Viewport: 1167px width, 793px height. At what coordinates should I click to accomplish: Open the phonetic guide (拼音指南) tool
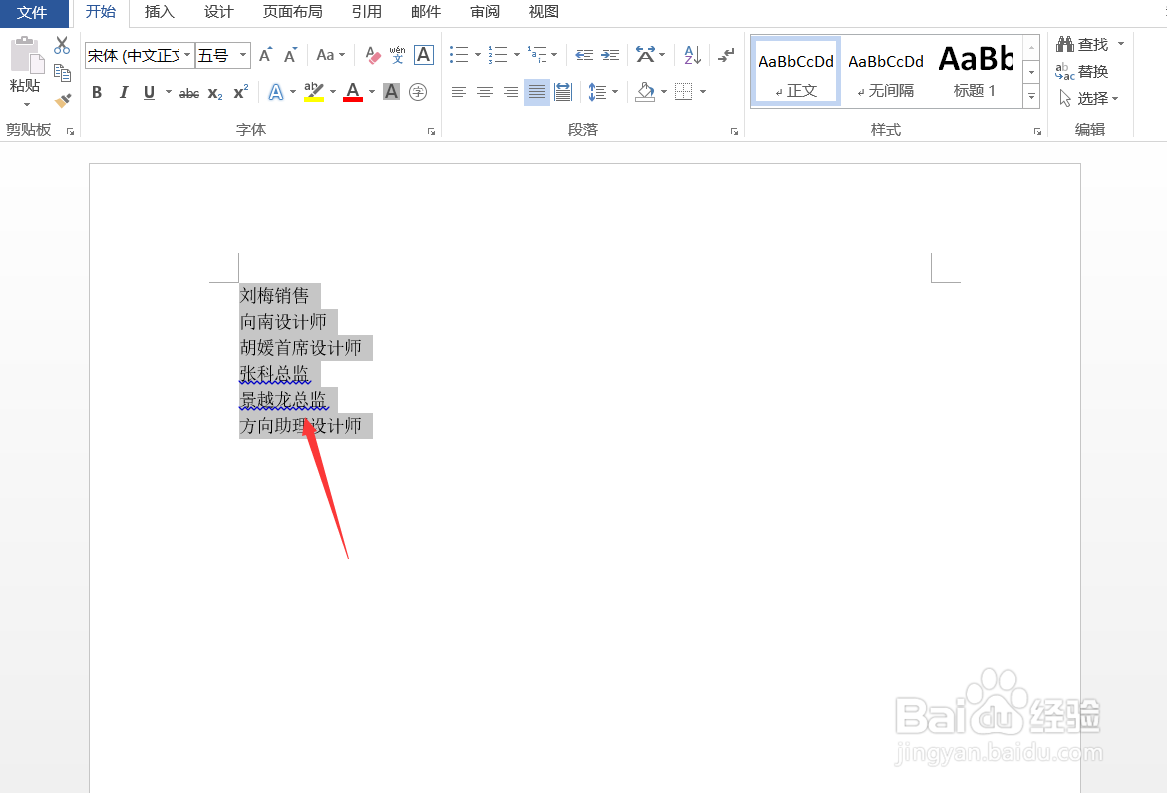pyautogui.click(x=397, y=54)
